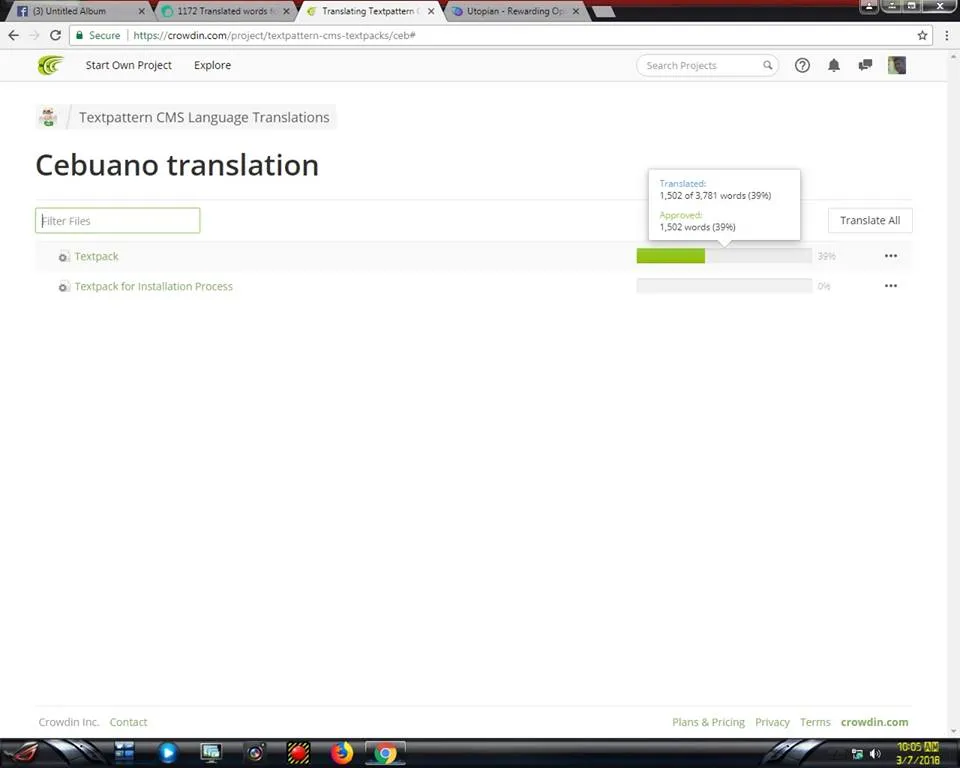The image size is (960, 768).
Task: Click the 39% percentage text
Action: tap(827, 256)
